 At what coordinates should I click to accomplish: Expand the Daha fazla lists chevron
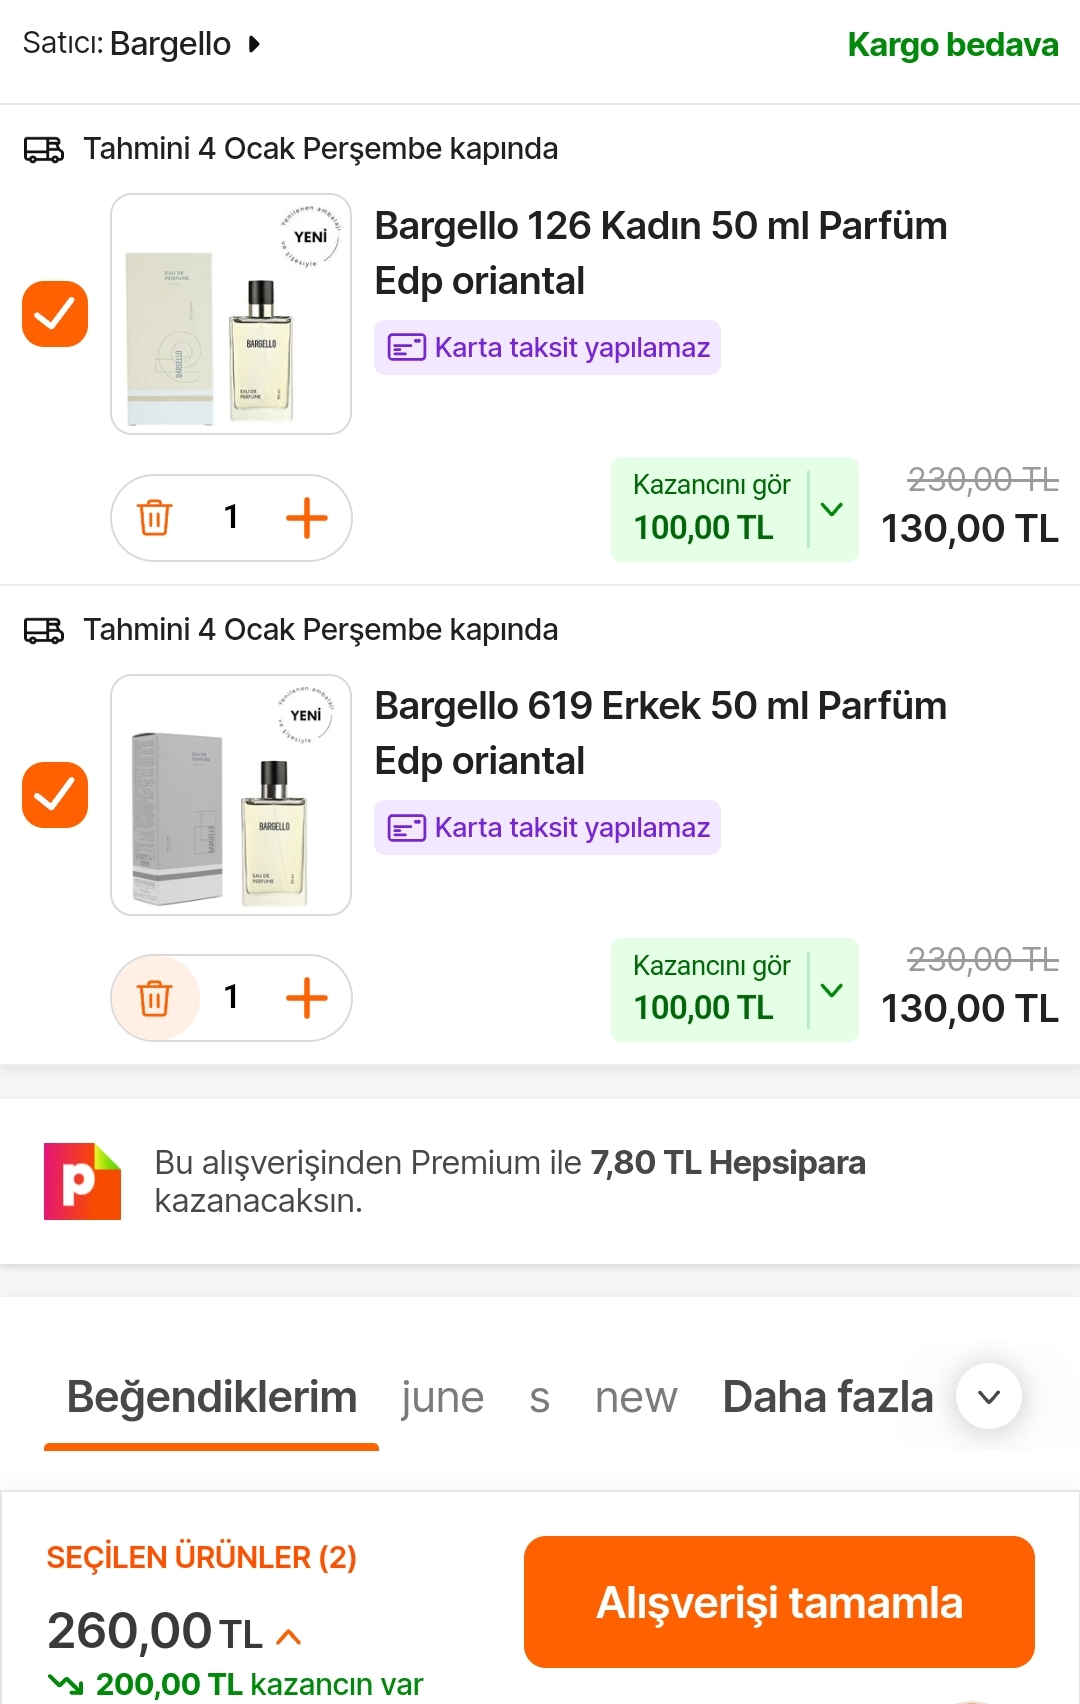(989, 1397)
